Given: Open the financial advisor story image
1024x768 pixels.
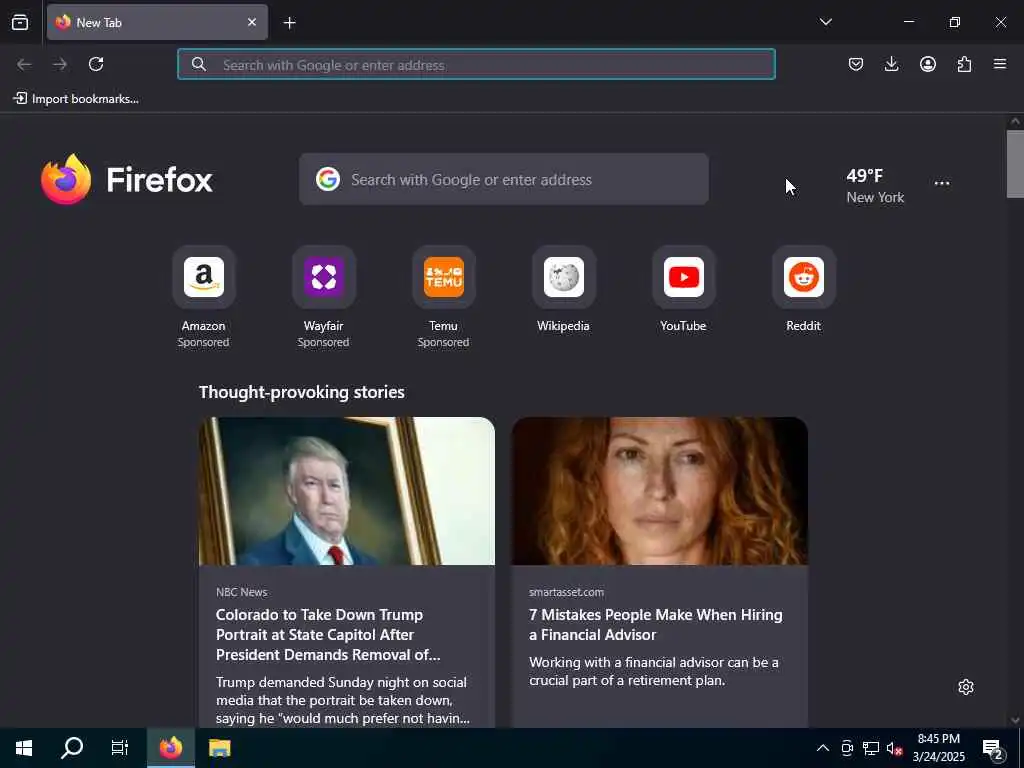Looking at the screenshot, I should tap(660, 491).
